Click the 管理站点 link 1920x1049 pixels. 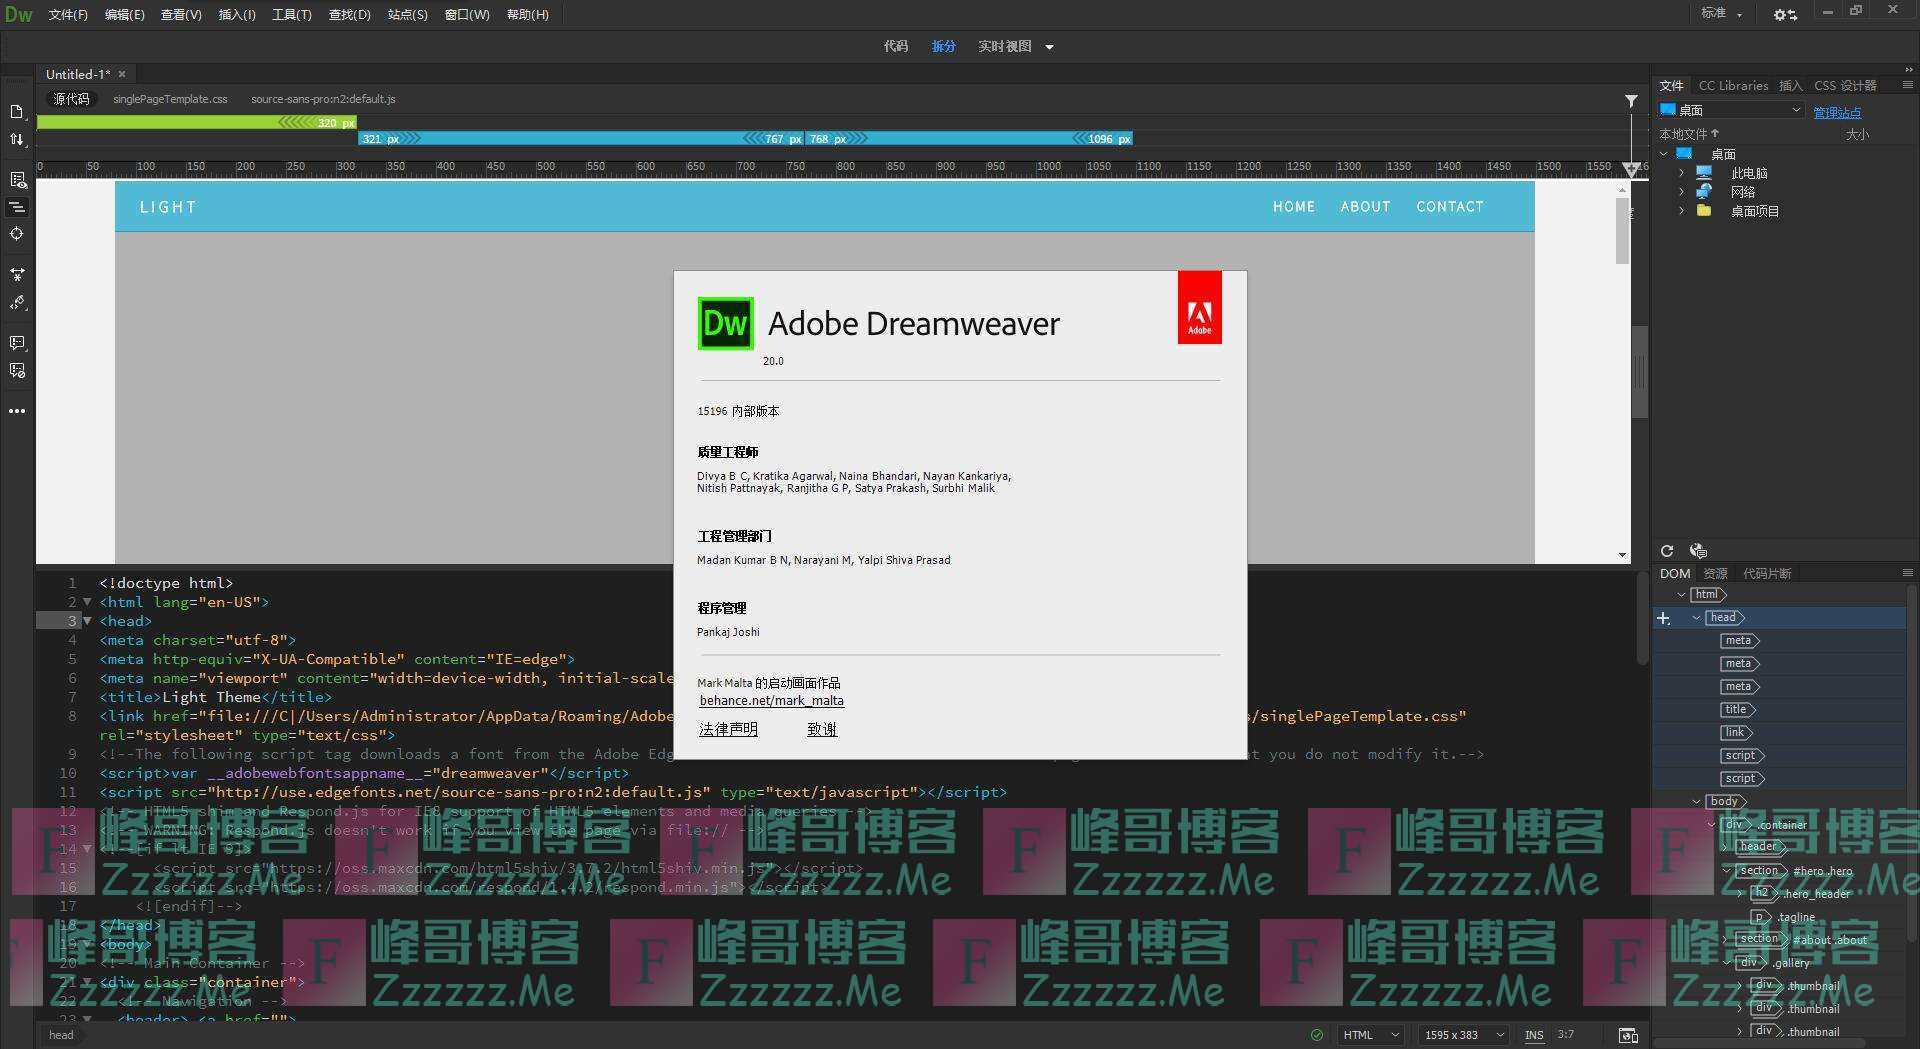click(x=1837, y=112)
